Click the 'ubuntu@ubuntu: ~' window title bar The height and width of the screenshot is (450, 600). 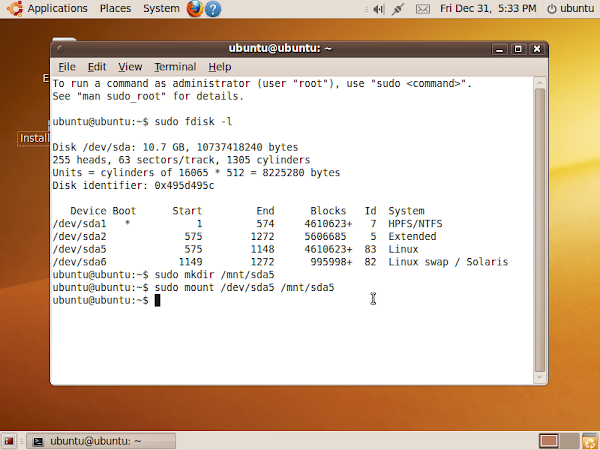[x=280, y=49]
